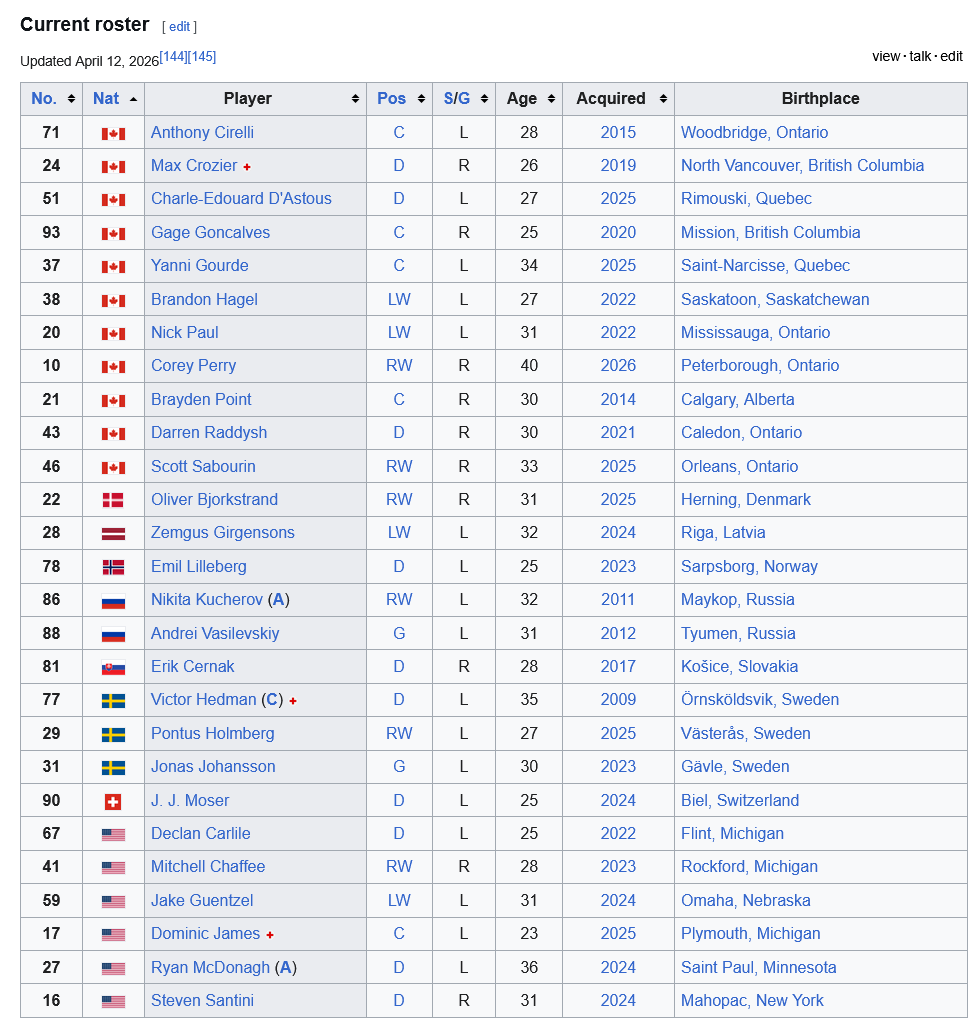Viewport: 976px width, 1027px height.
Task: Sort by Acquired column arrows
Action: tap(663, 99)
